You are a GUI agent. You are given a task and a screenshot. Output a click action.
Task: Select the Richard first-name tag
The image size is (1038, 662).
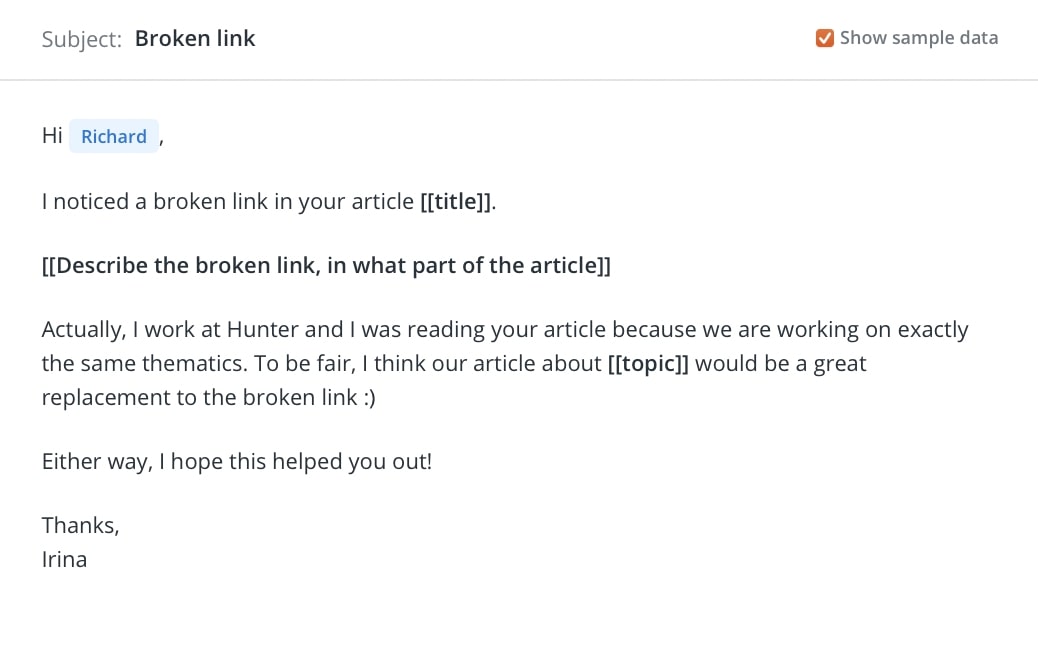click(x=114, y=136)
